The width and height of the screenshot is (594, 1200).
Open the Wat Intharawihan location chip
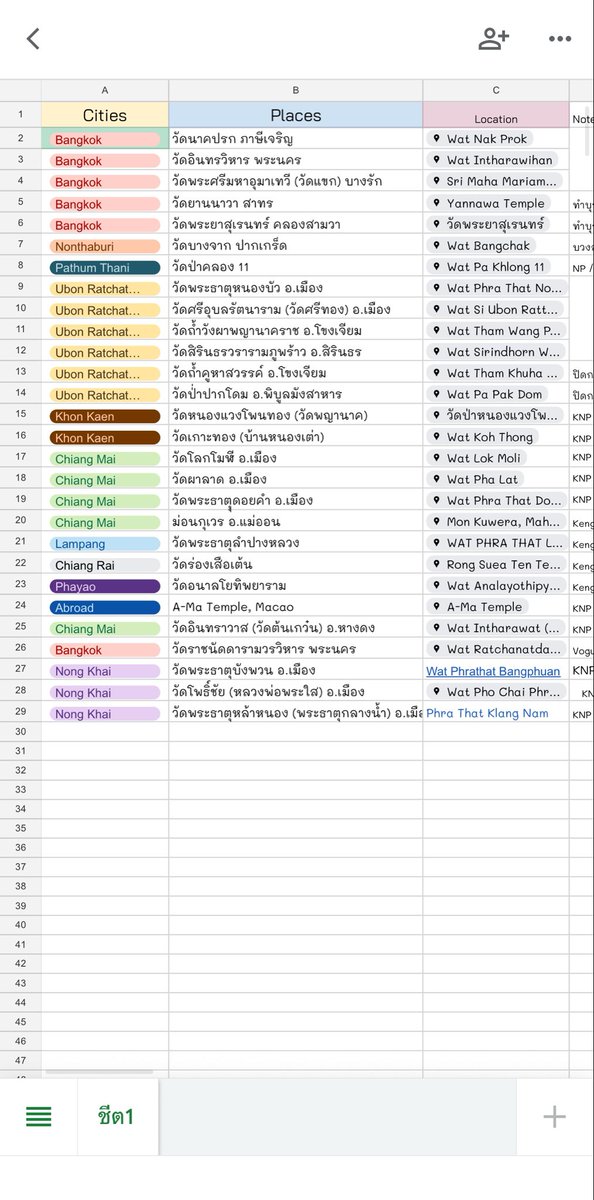coord(493,160)
